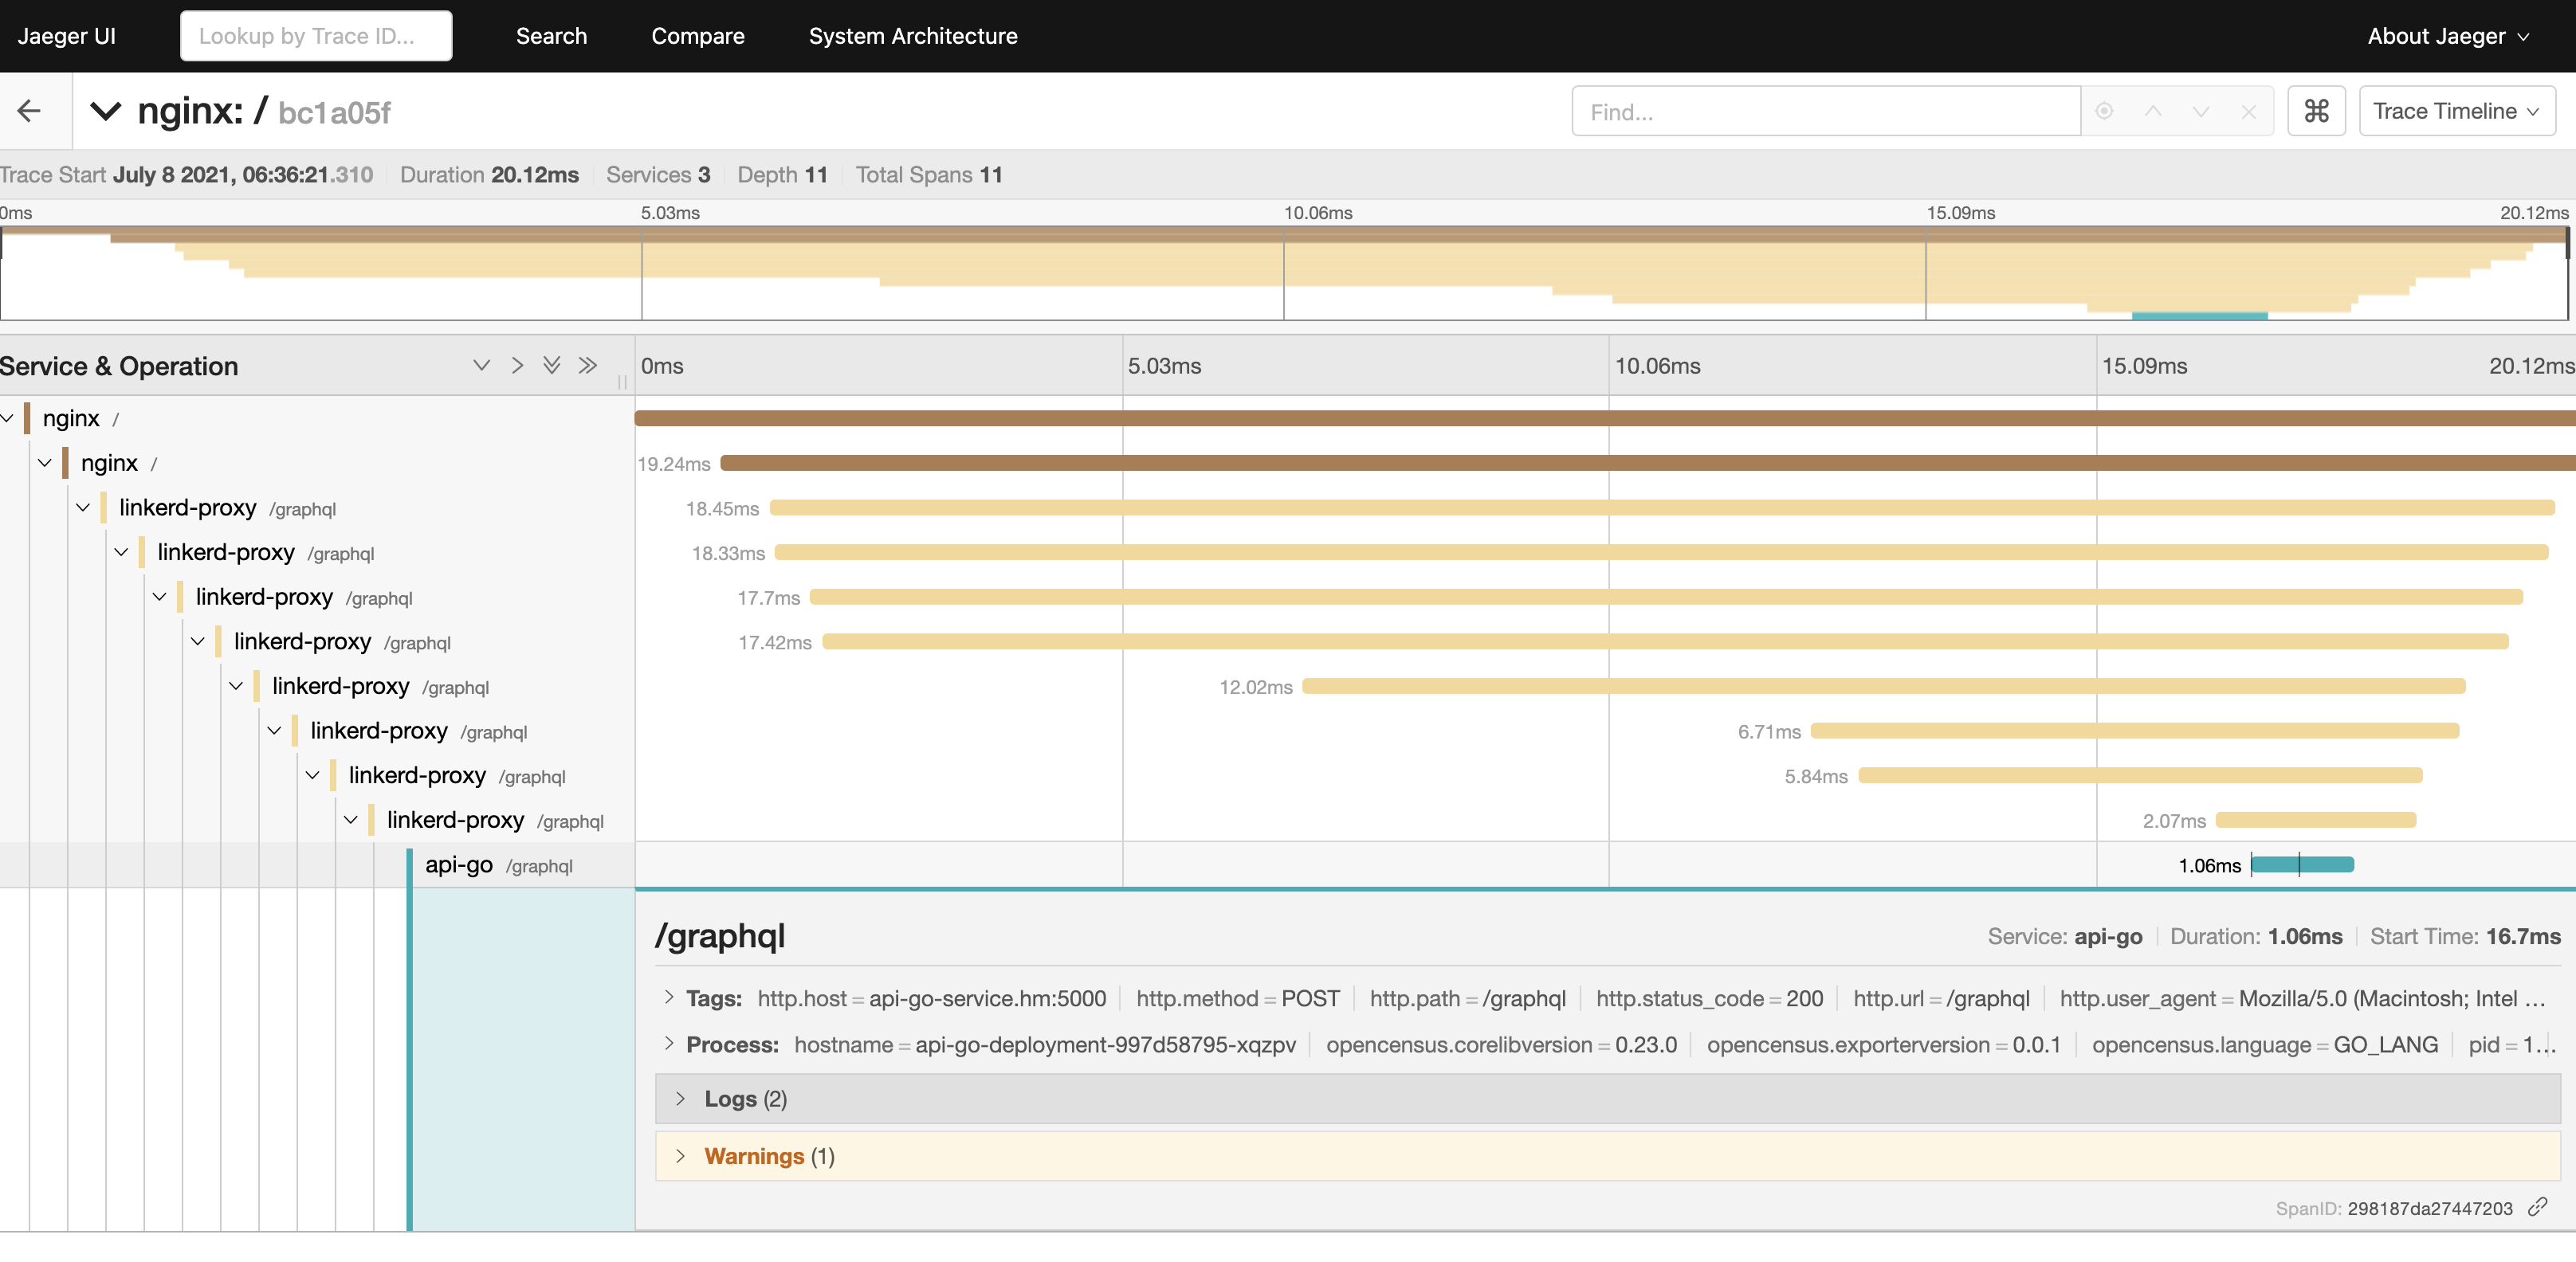Open the Compare page
The width and height of the screenshot is (2576, 1262).
[x=697, y=36]
